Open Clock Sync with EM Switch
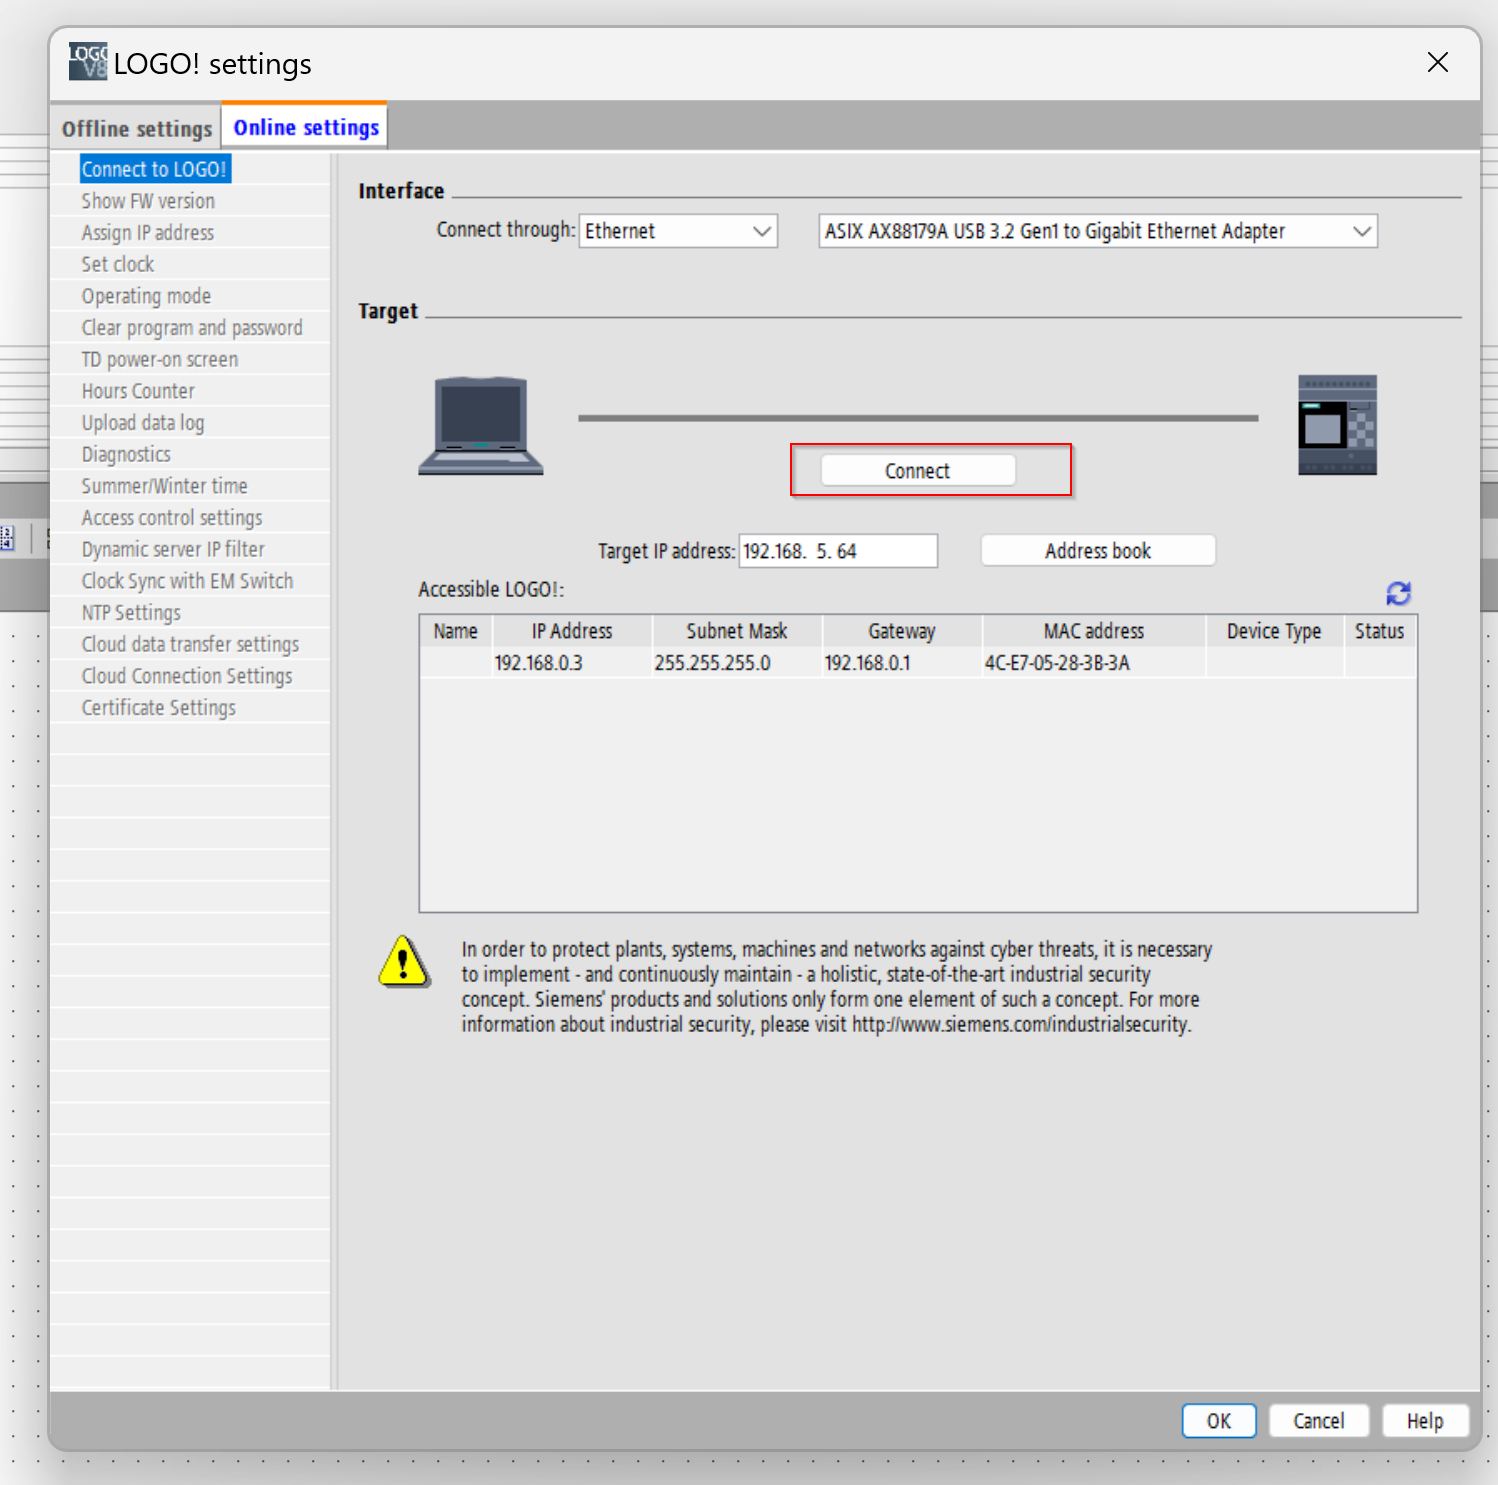This screenshot has height=1485, width=1498. click(187, 581)
